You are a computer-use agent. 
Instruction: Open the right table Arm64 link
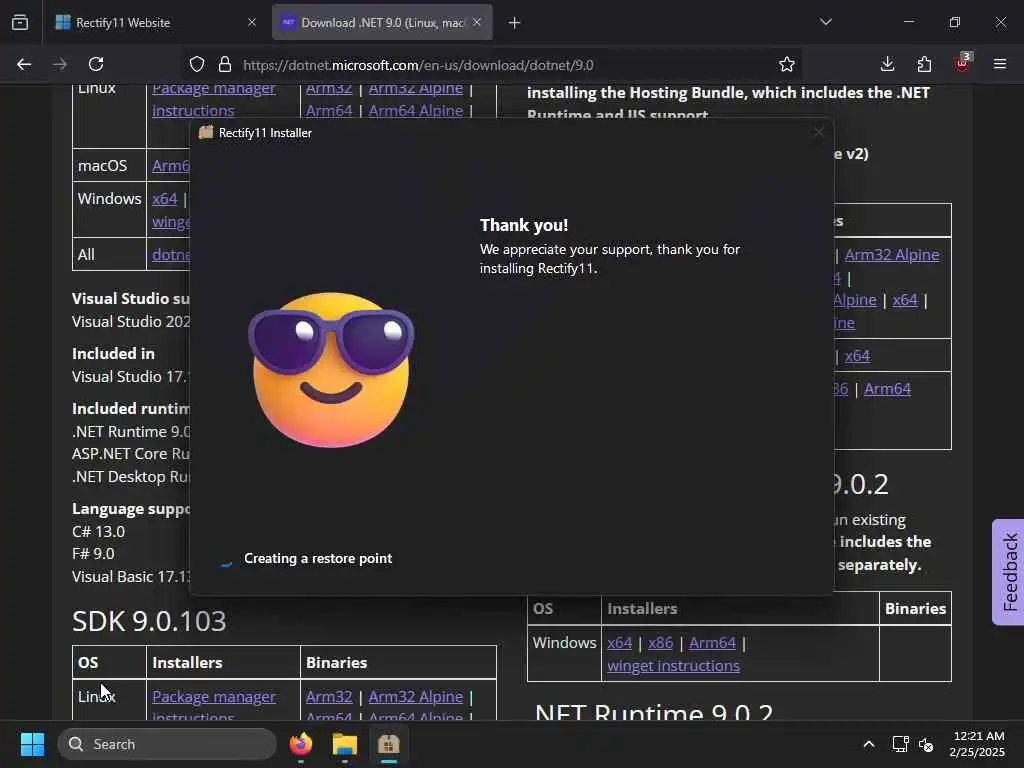887,389
